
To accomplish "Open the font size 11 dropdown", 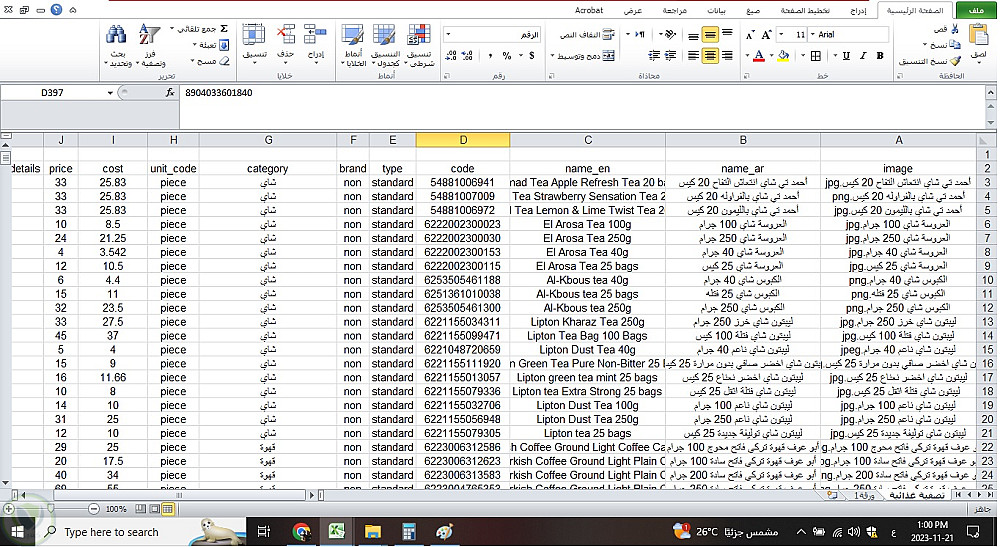I will coord(781,34).
